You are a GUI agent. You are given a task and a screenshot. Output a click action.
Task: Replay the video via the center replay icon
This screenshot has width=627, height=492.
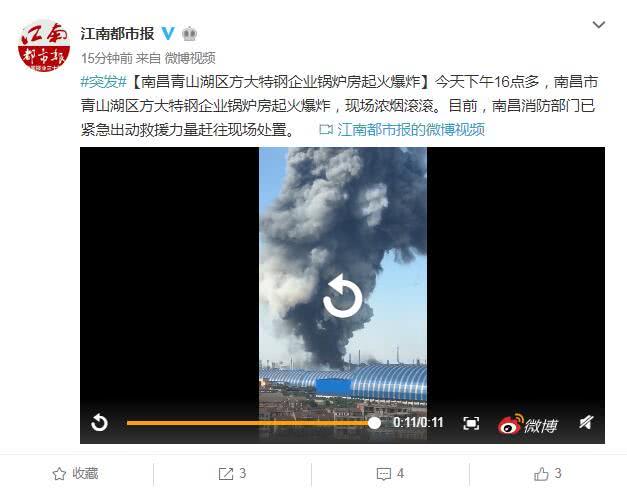pyautogui.click(x=342, y=296)
